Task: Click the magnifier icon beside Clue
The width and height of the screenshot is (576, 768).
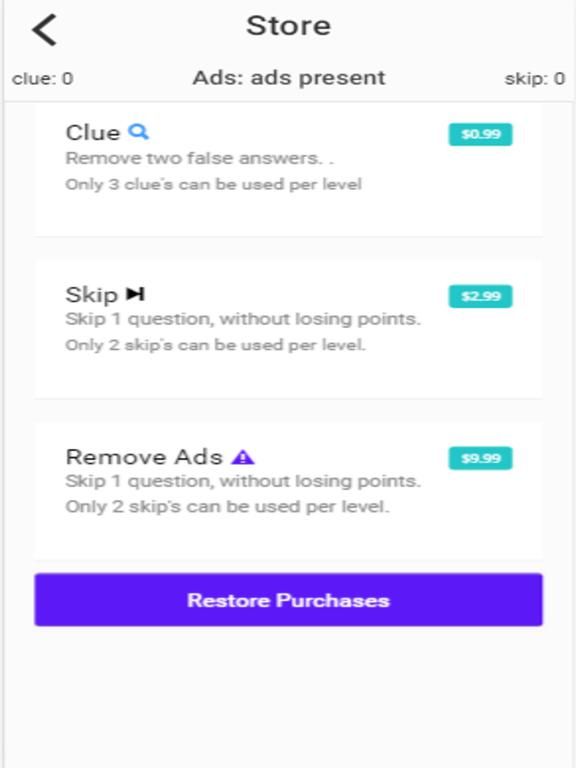Action: click(139, 132)
